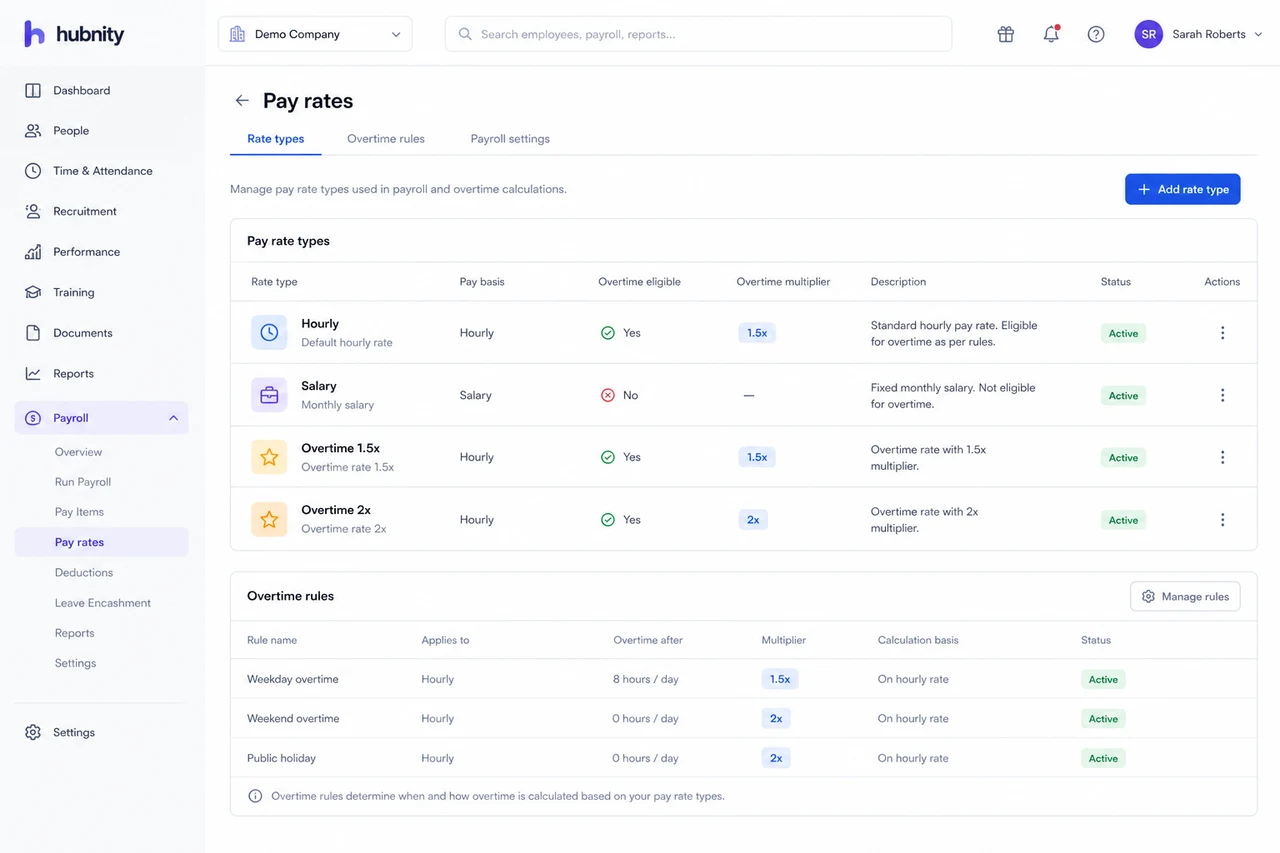Click the Fixed monthly salary description
This screenshot has width=1280, height=853.
point(953,396)
